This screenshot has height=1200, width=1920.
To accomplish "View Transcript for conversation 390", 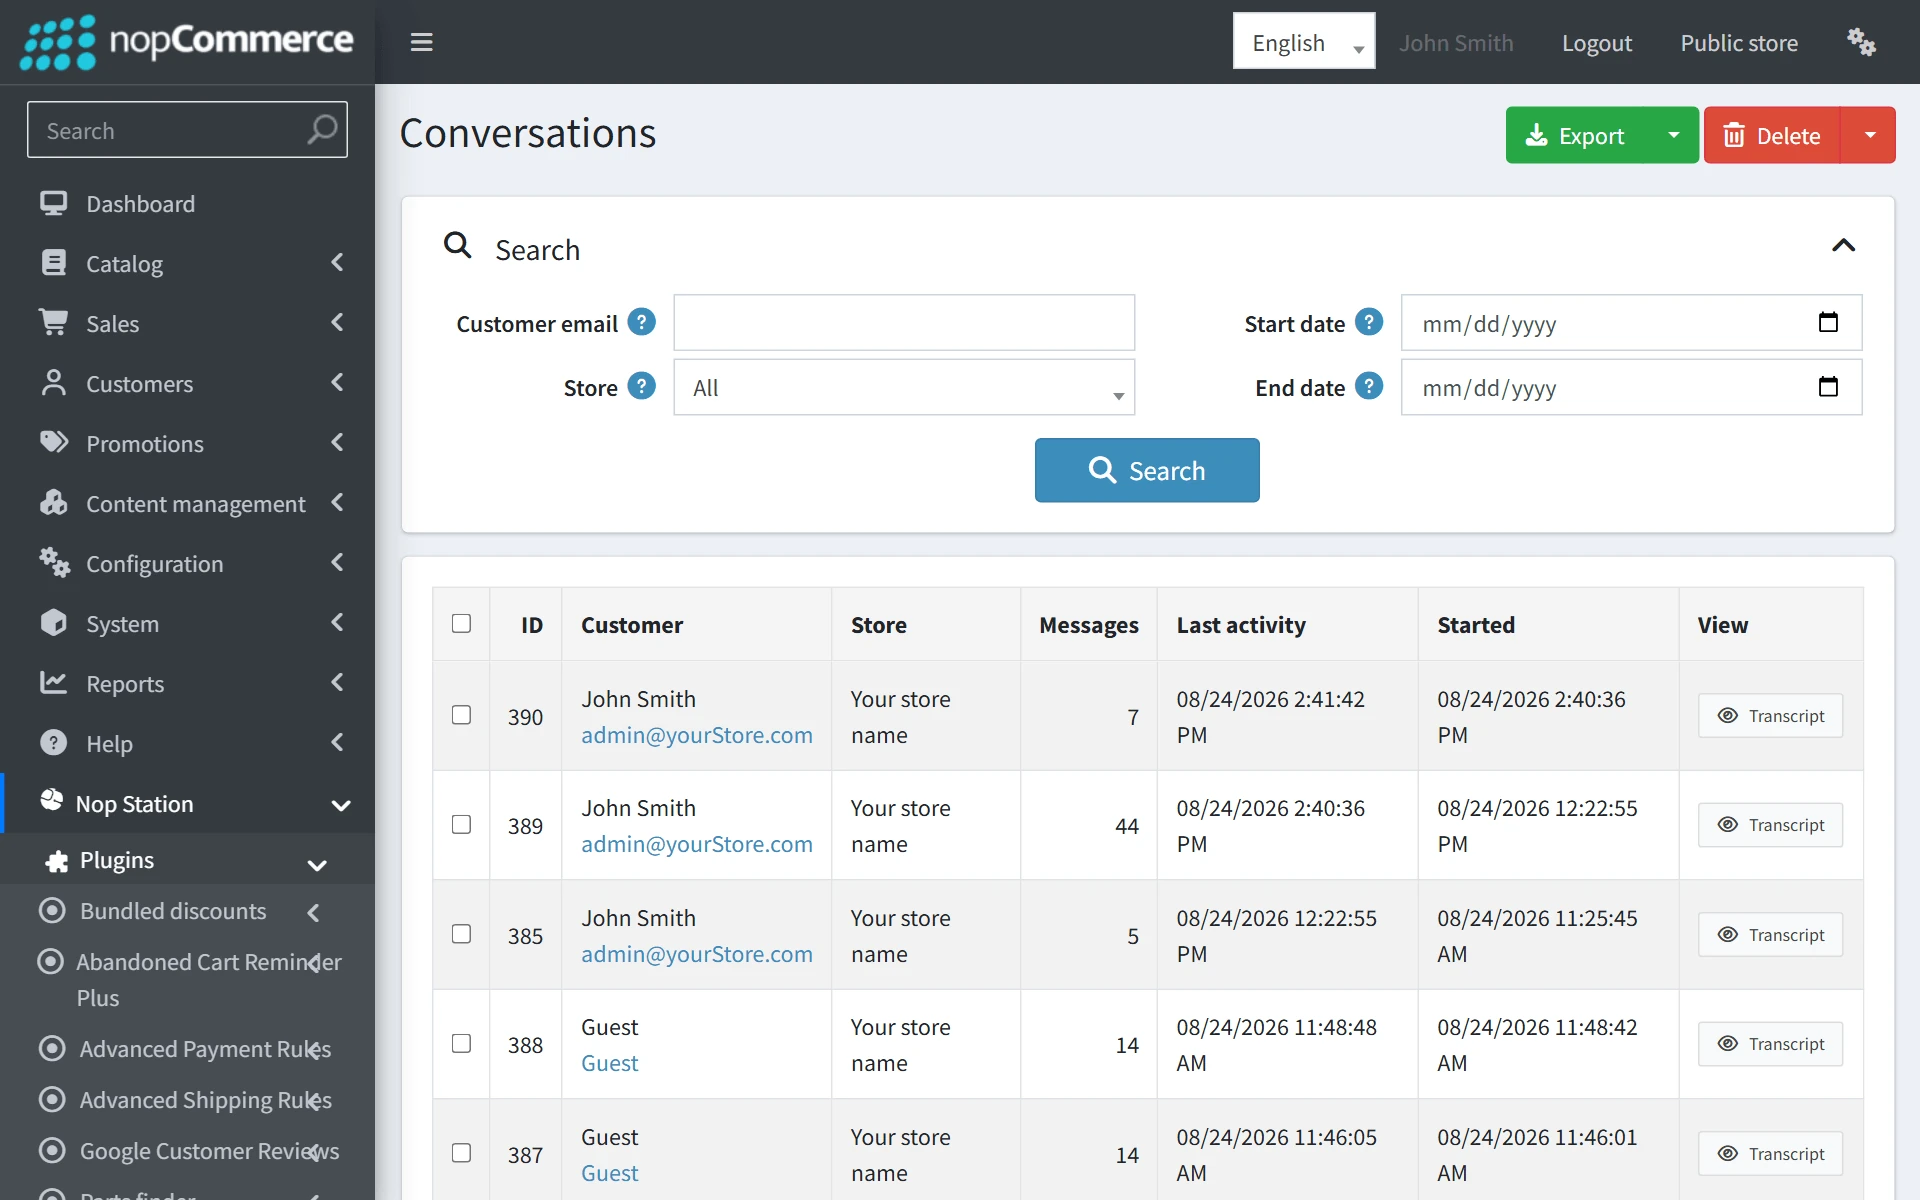I will (1770, 715).
